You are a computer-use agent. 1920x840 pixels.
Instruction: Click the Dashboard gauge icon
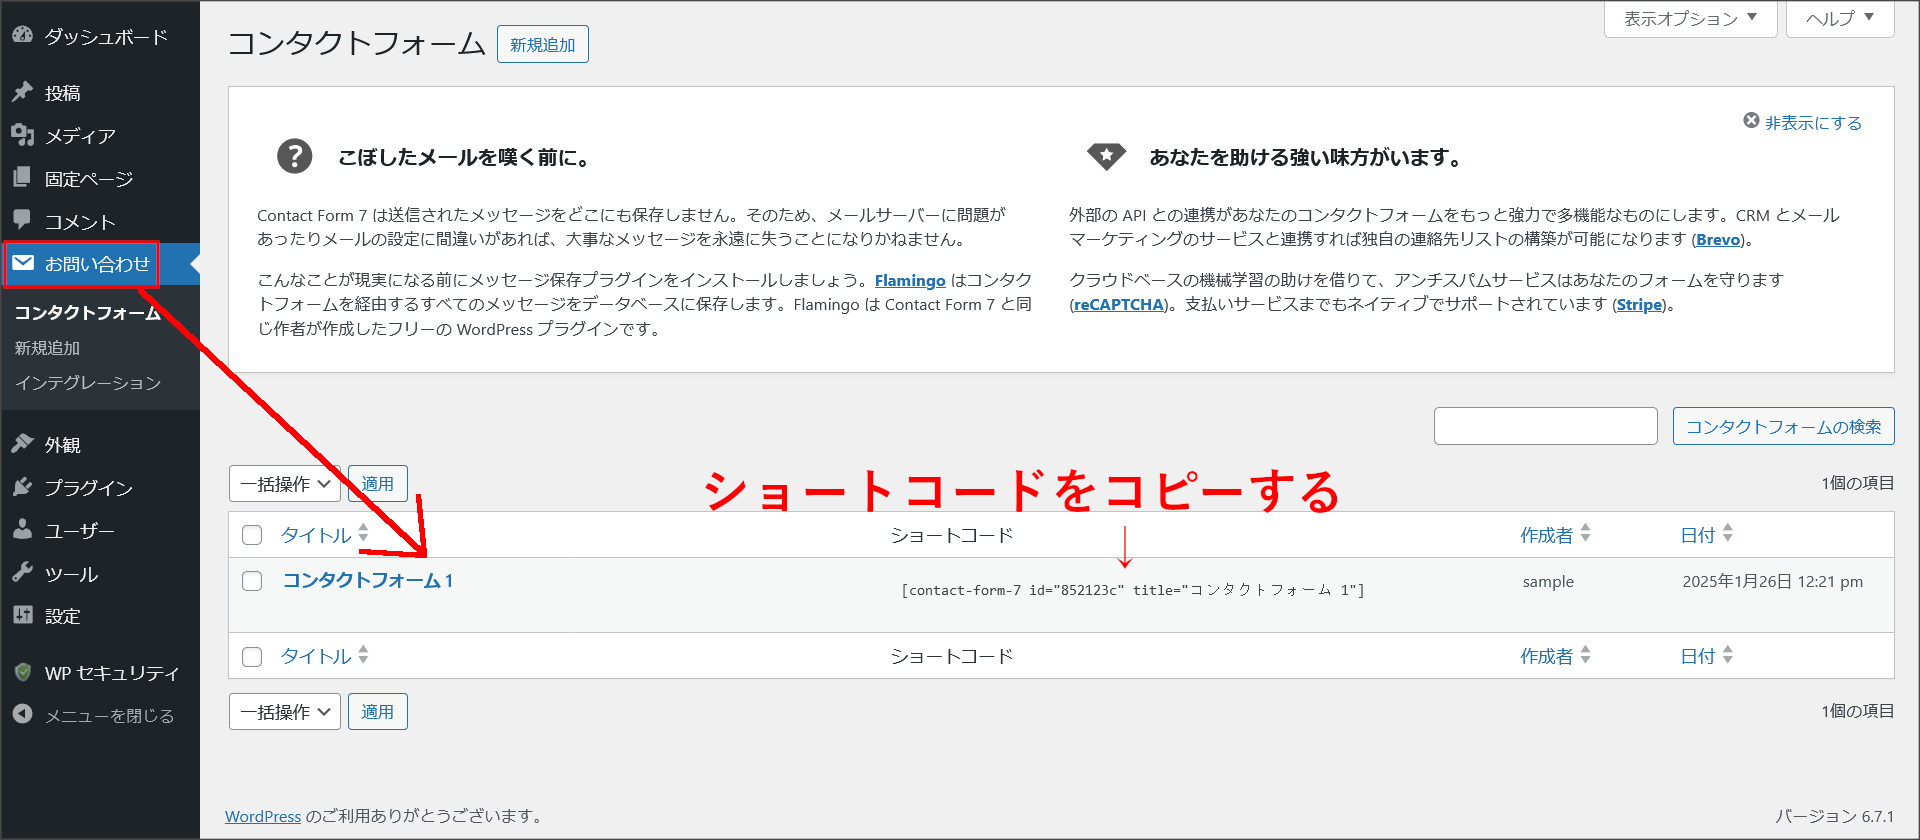point(22,35)
